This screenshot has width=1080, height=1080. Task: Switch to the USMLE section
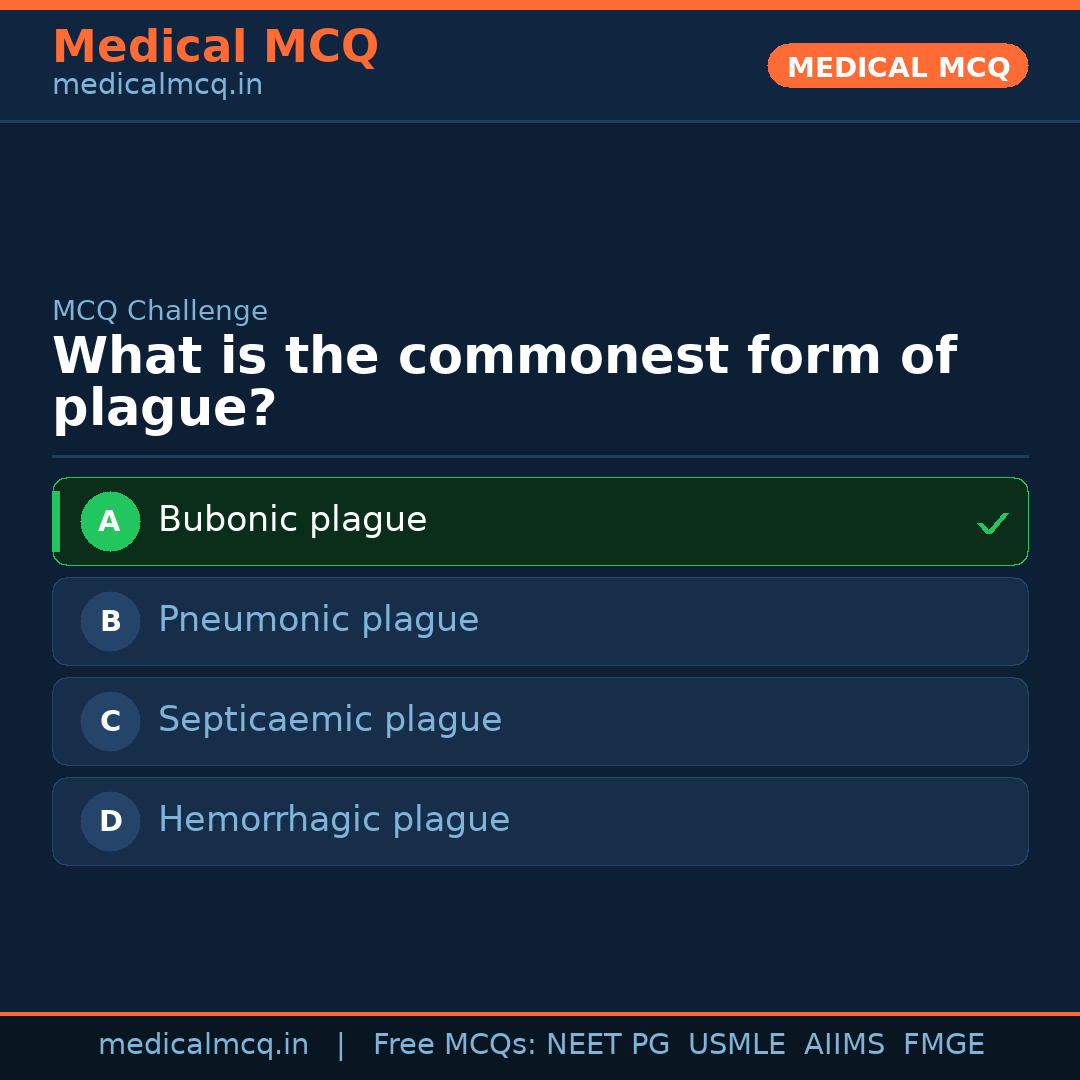[x=737, y=1043]
